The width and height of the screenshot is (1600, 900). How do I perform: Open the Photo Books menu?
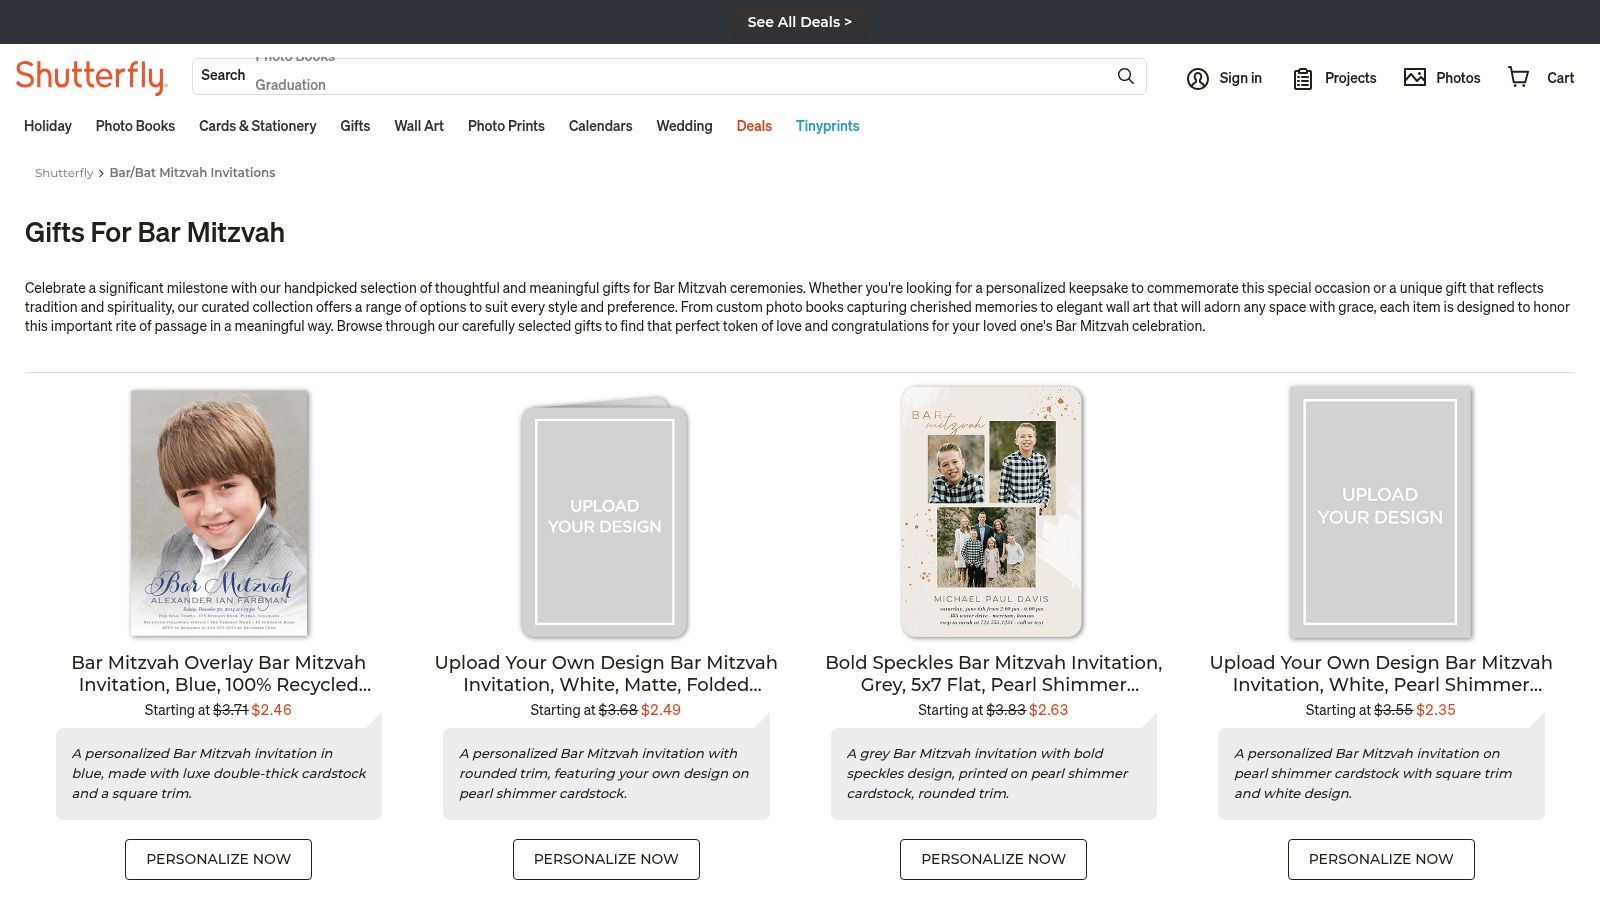click(135, 126)
